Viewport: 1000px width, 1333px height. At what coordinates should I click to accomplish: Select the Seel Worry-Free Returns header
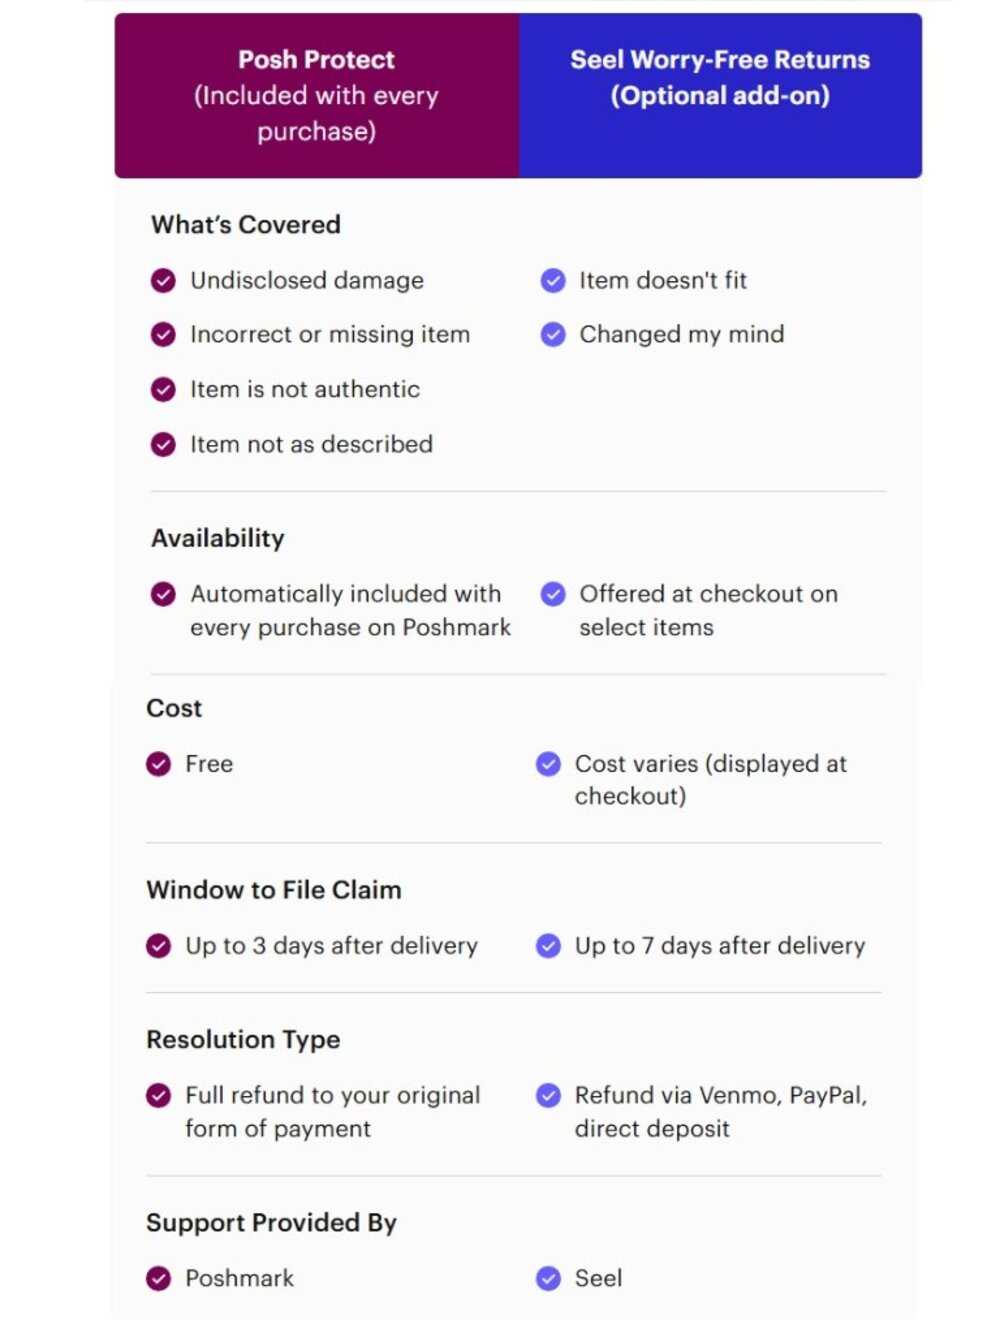point(720,96)
